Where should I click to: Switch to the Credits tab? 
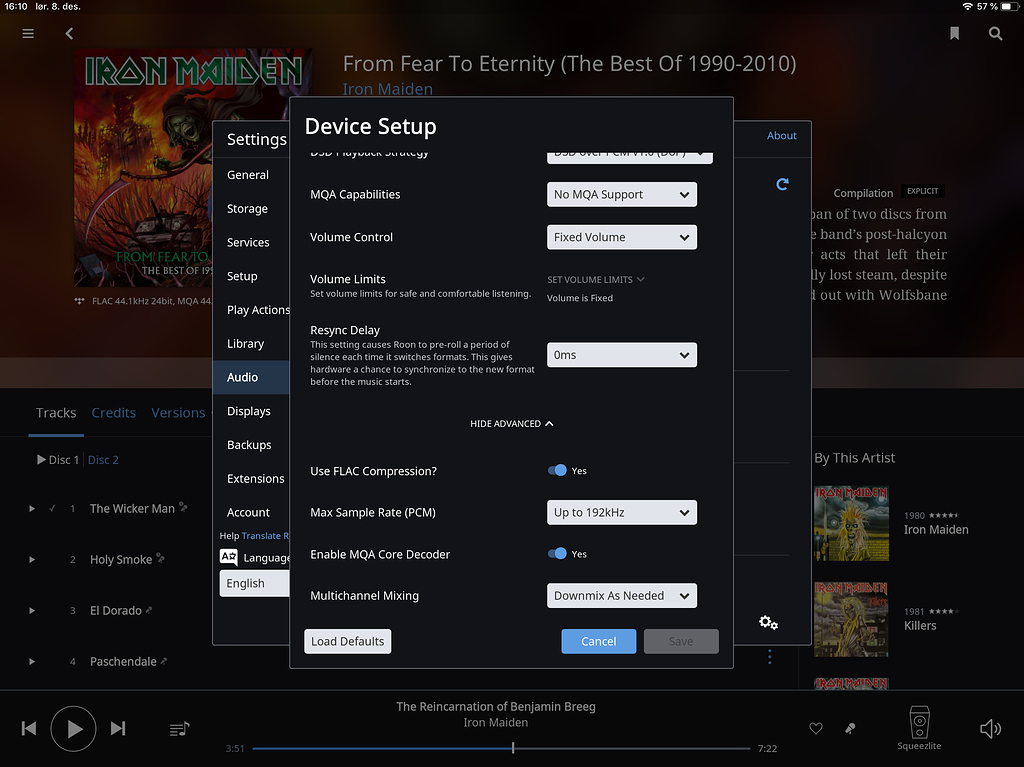[113, 412]
